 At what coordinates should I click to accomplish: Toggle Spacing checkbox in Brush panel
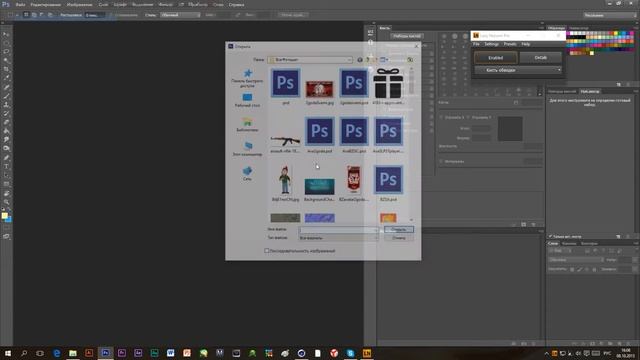tap(441, 161)
